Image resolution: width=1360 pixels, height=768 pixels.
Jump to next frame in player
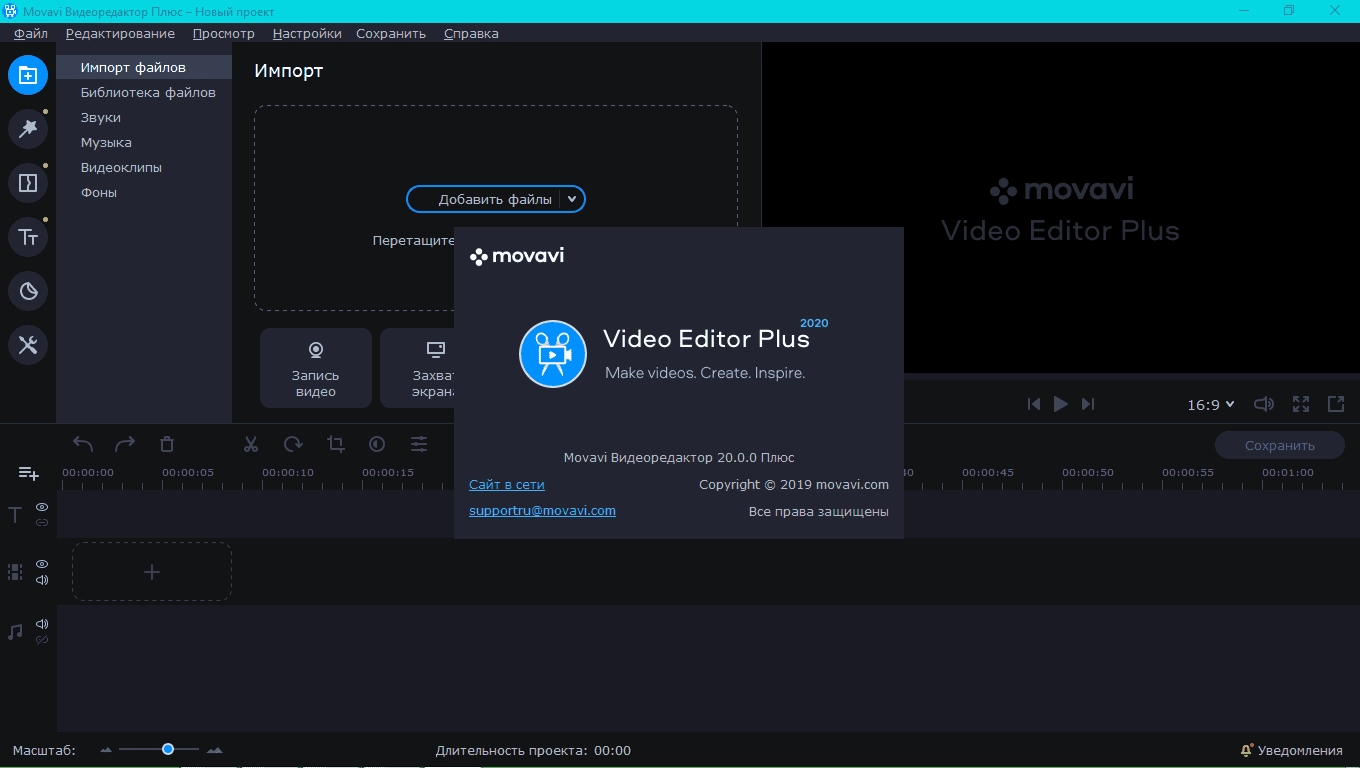[x=1088, y=404]
